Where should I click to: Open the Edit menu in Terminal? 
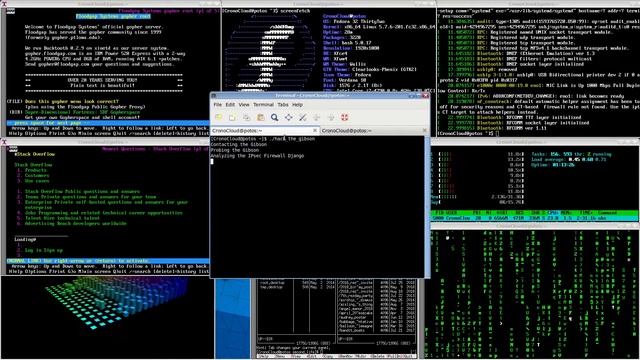click(230, 105)
